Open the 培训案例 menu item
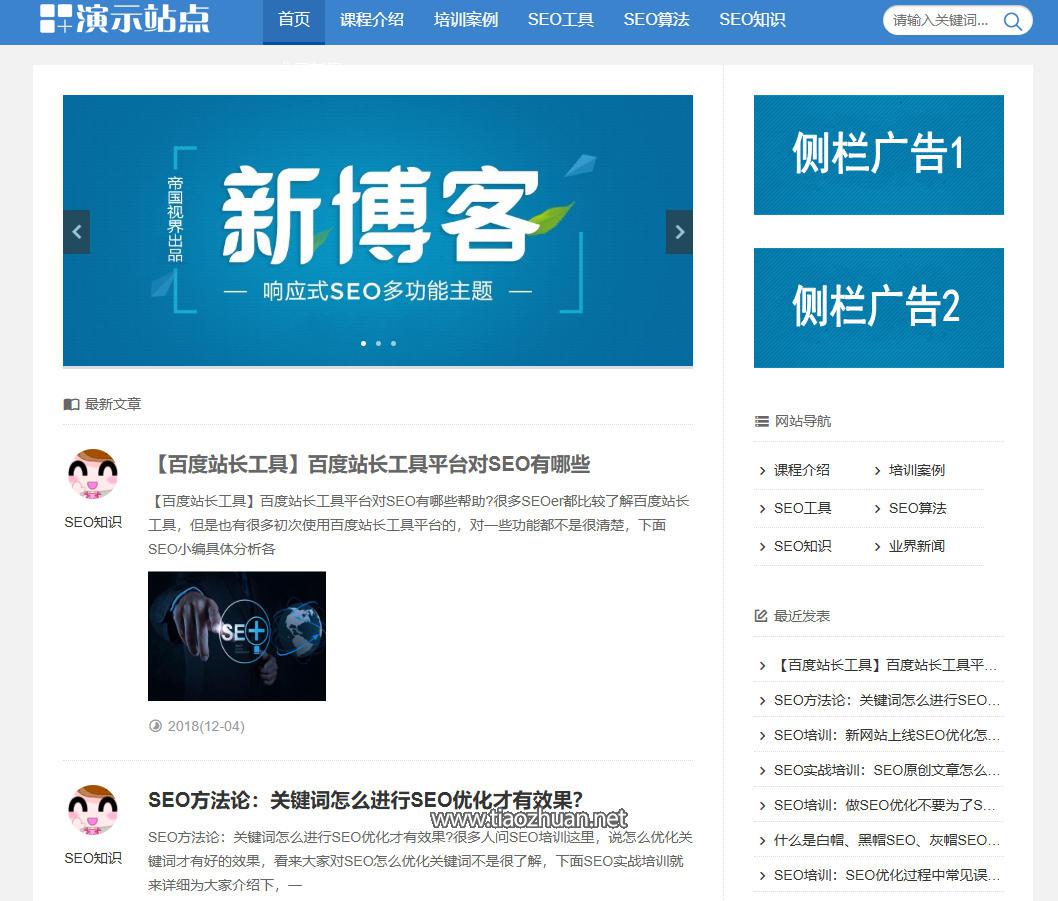1058x901 pixels. pos(466,19)
